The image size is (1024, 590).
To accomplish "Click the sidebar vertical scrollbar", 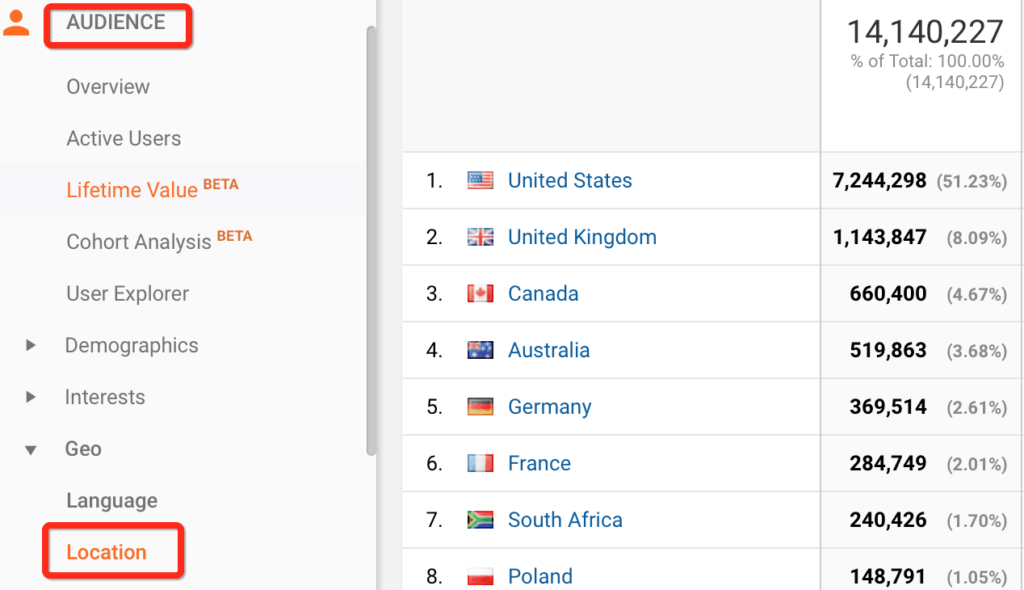I will pos(371,240).
